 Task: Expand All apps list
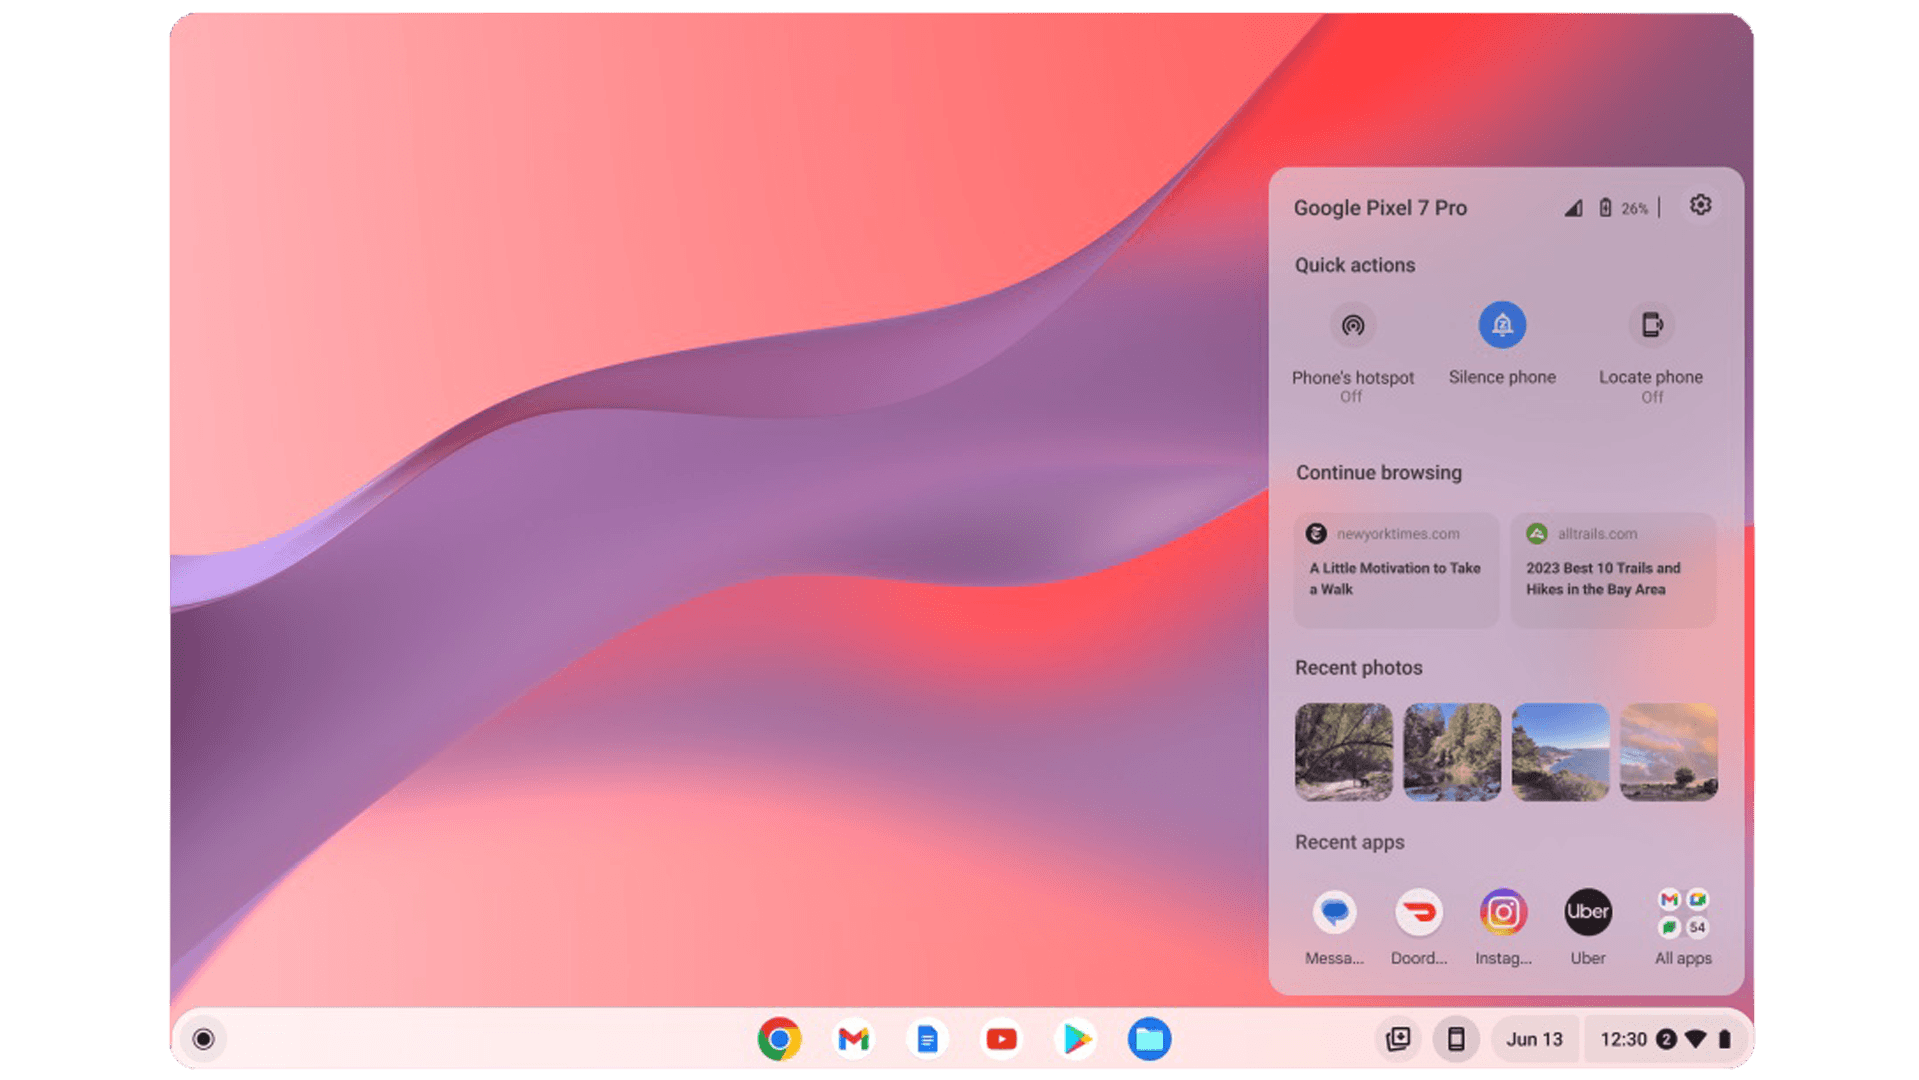point(1683,911)
